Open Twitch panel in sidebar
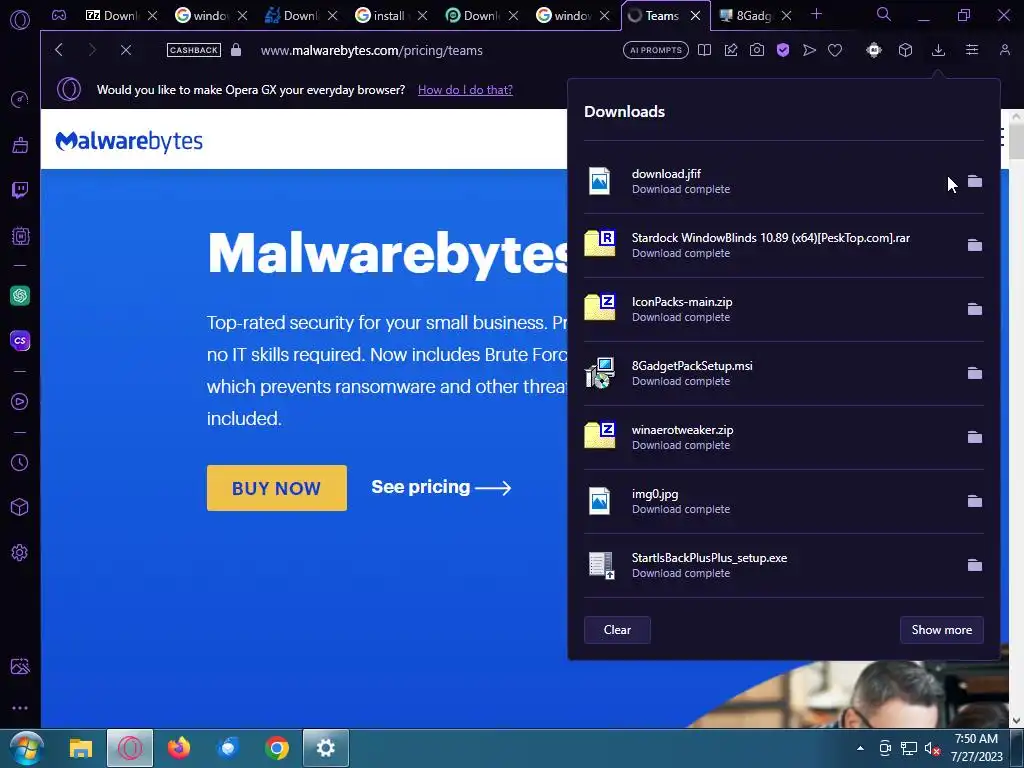The width and height of the screenshot is (1024, 768). click(x=20, y=190)
